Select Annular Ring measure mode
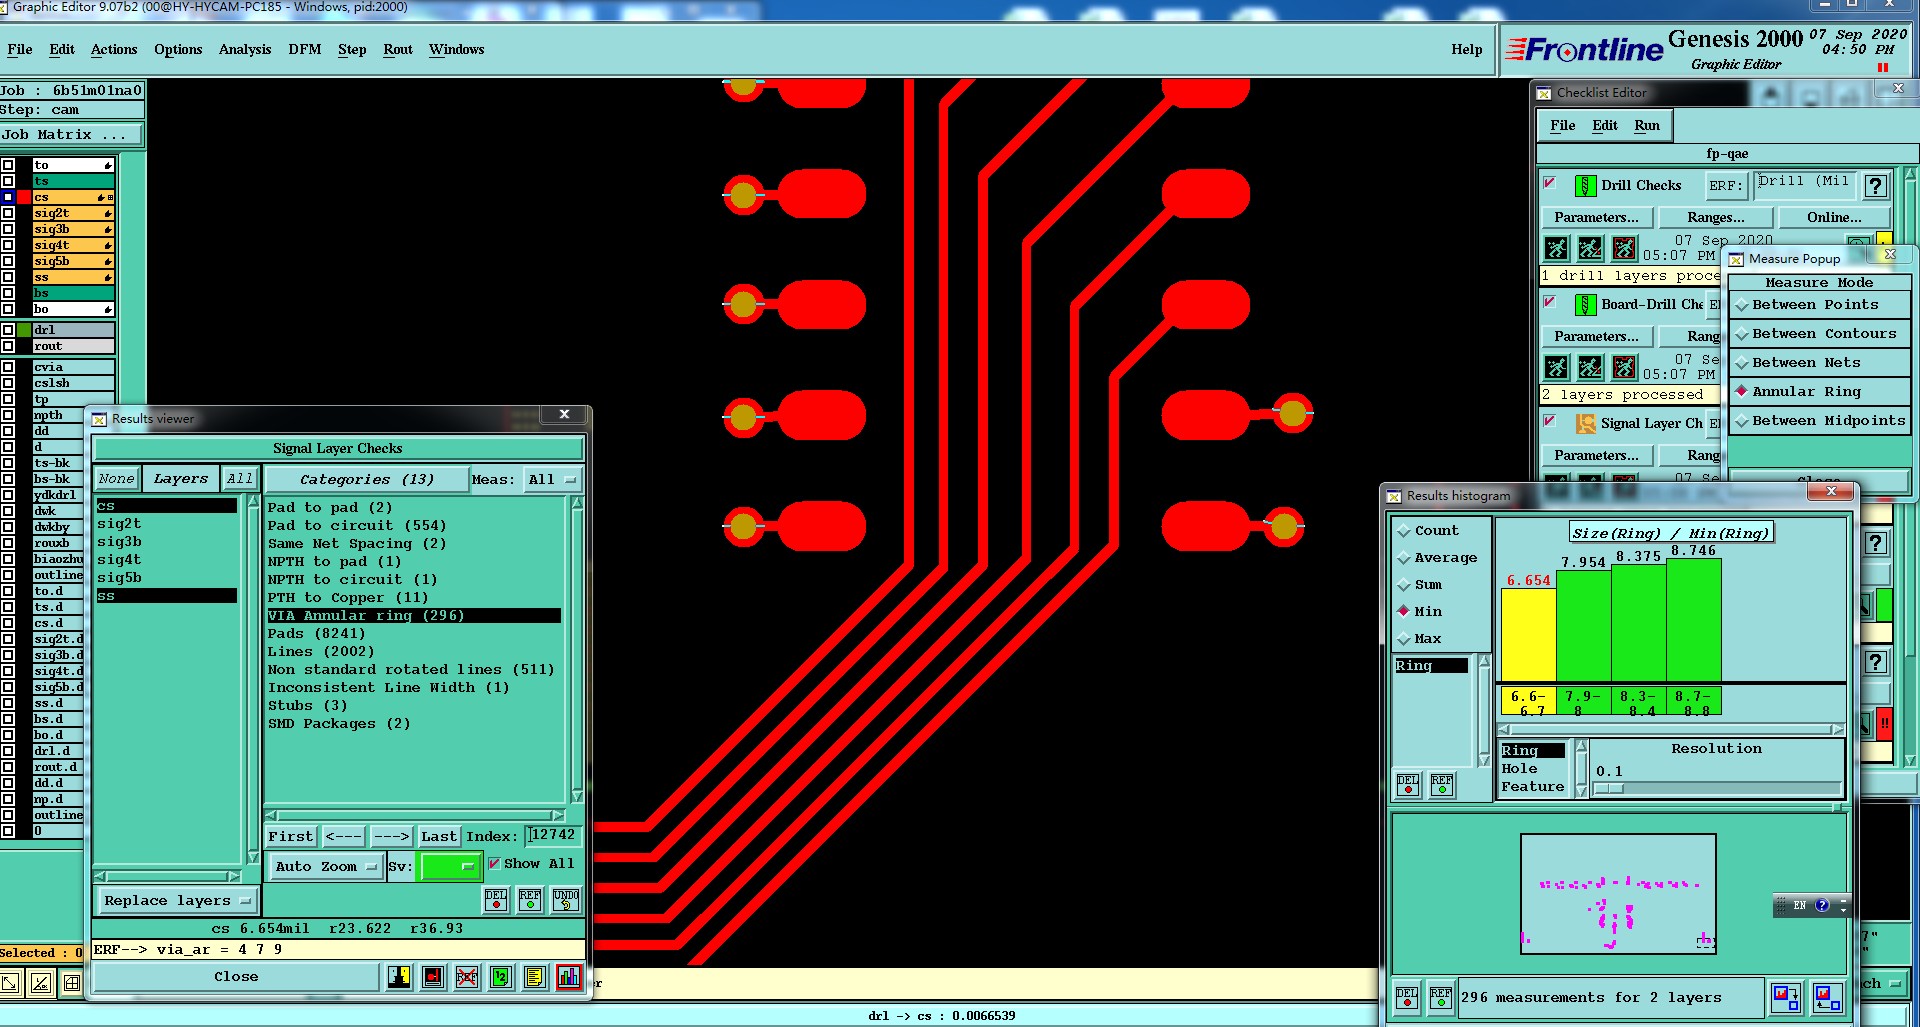This screenshot has height=1027, width=1920. (x=1819, y=392)
